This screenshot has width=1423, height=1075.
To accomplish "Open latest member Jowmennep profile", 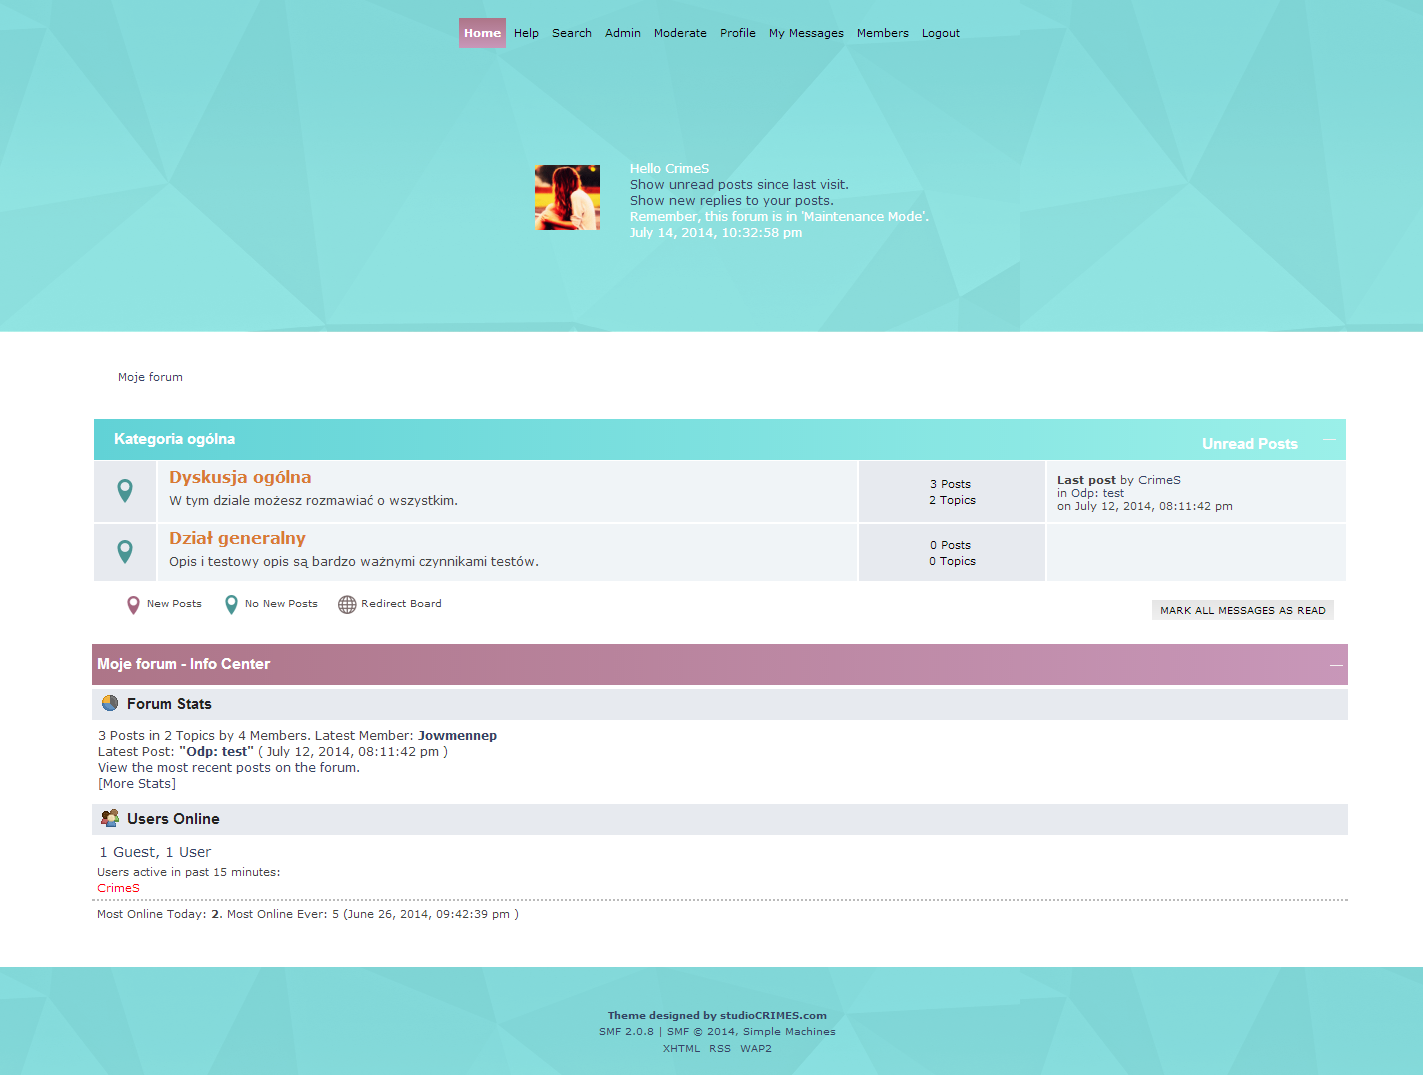I will [457, 735].
